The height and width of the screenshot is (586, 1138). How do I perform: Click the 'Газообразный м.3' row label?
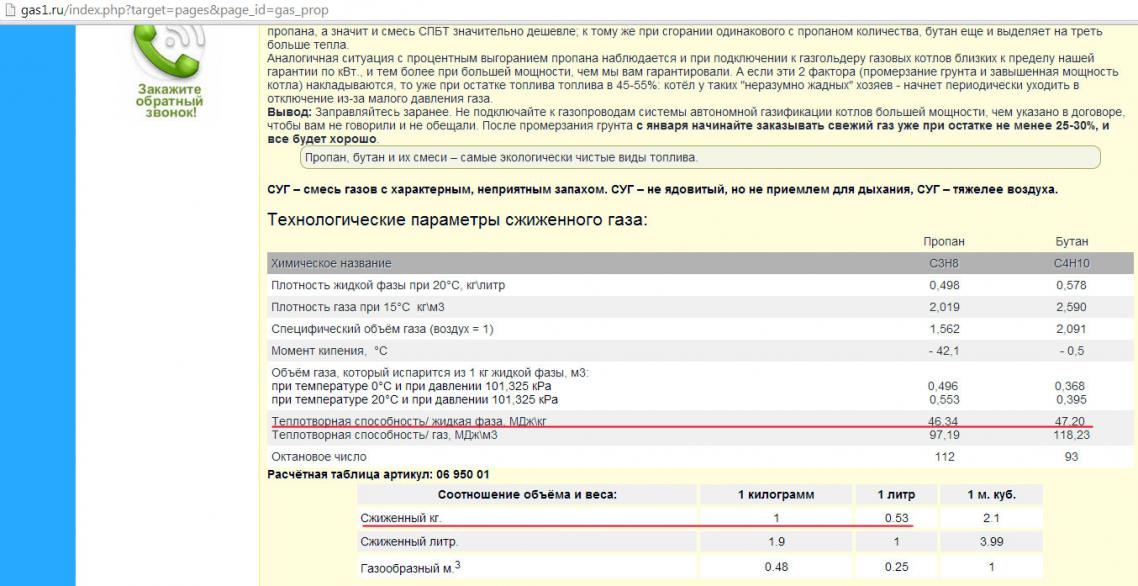410,566
